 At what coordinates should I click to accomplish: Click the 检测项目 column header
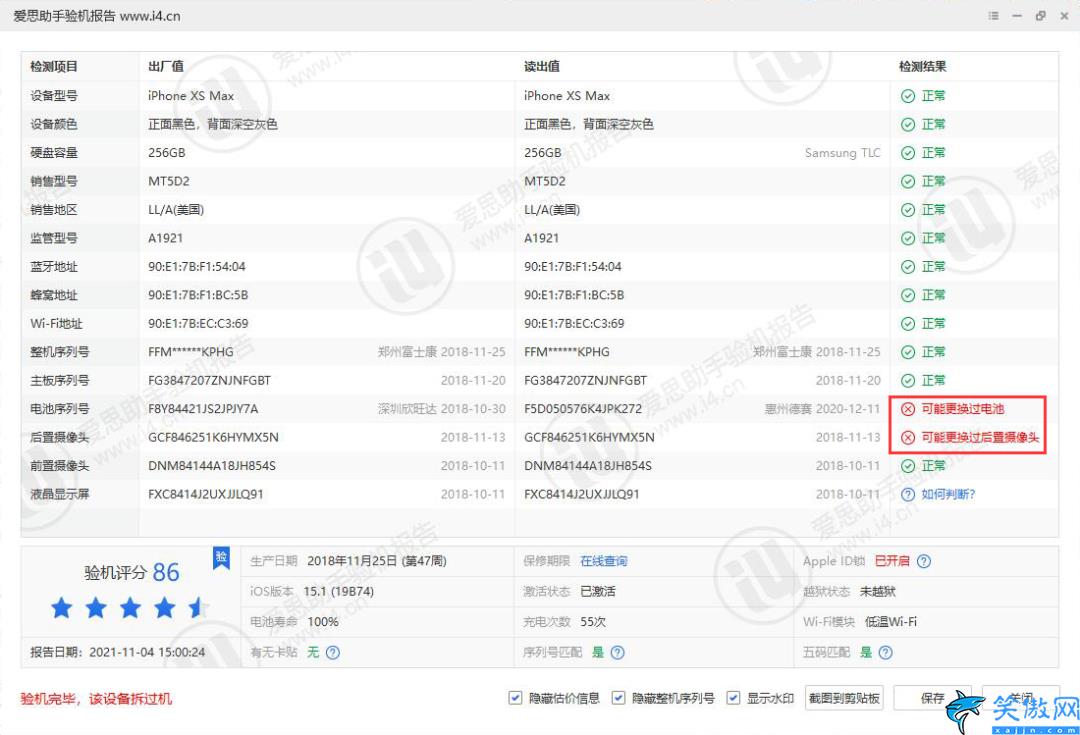pyautogui.click(x=54, y=67)
